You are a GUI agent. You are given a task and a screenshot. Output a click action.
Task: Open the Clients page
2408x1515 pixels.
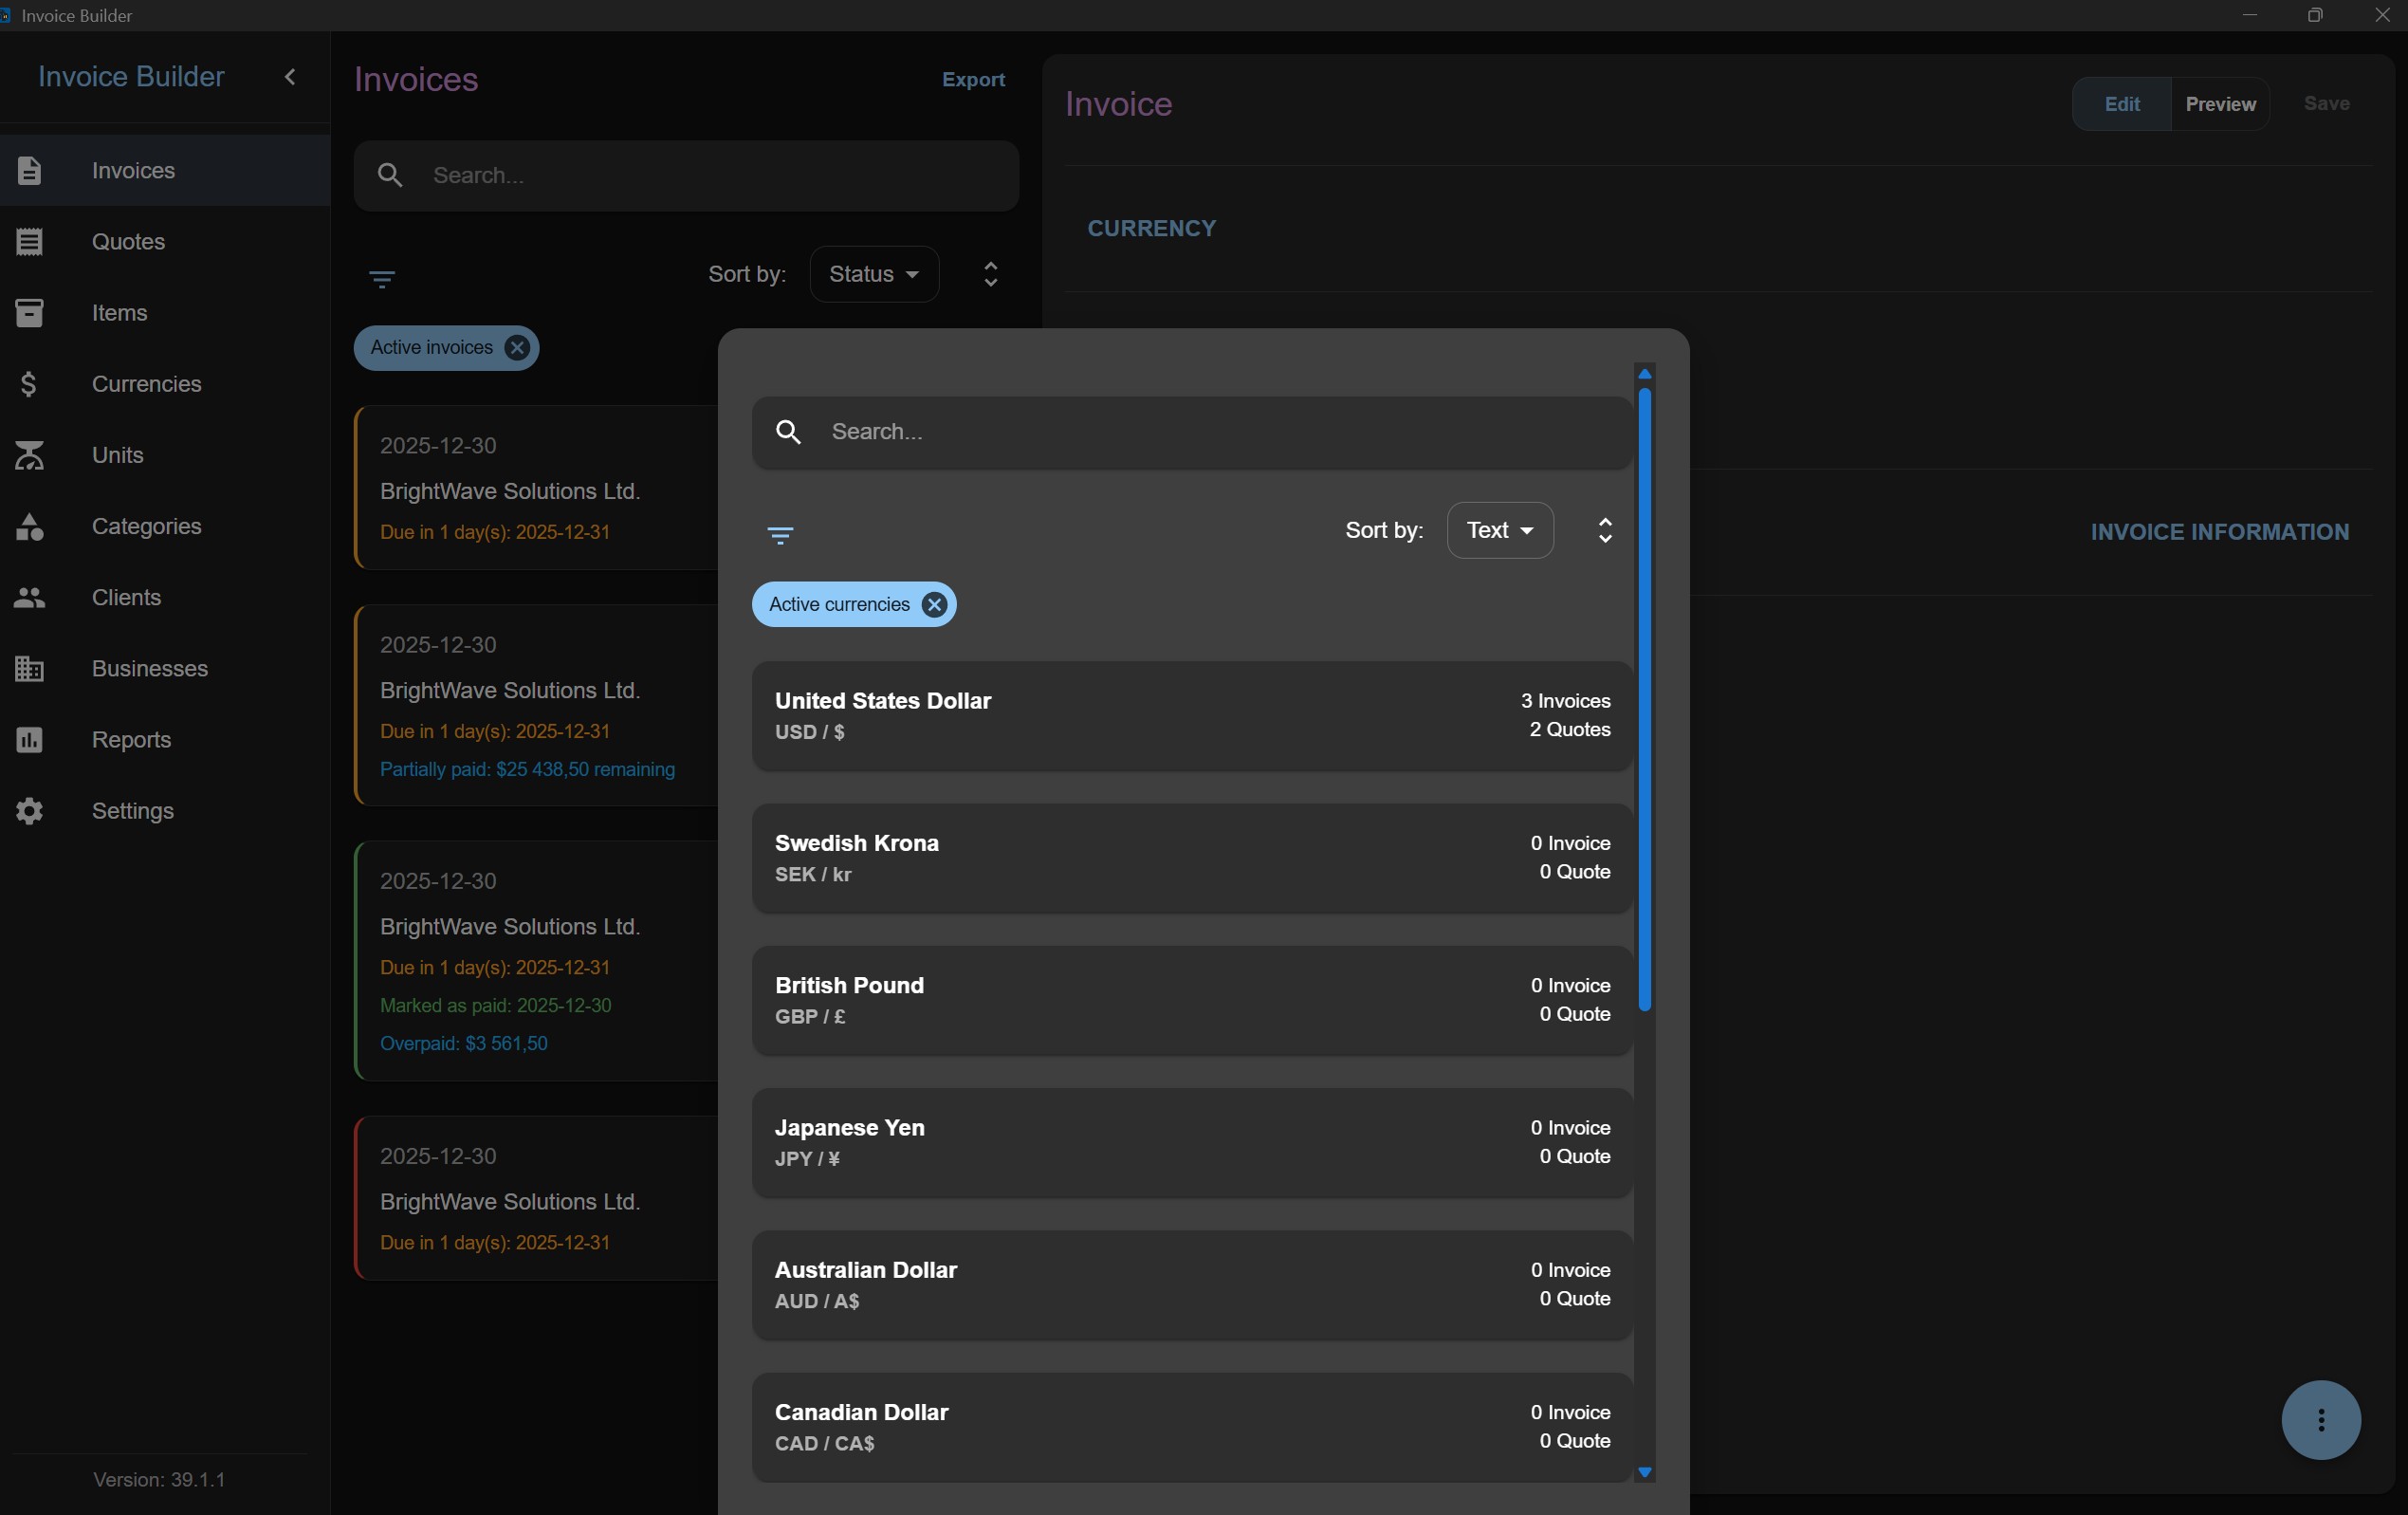click(165, 597)
